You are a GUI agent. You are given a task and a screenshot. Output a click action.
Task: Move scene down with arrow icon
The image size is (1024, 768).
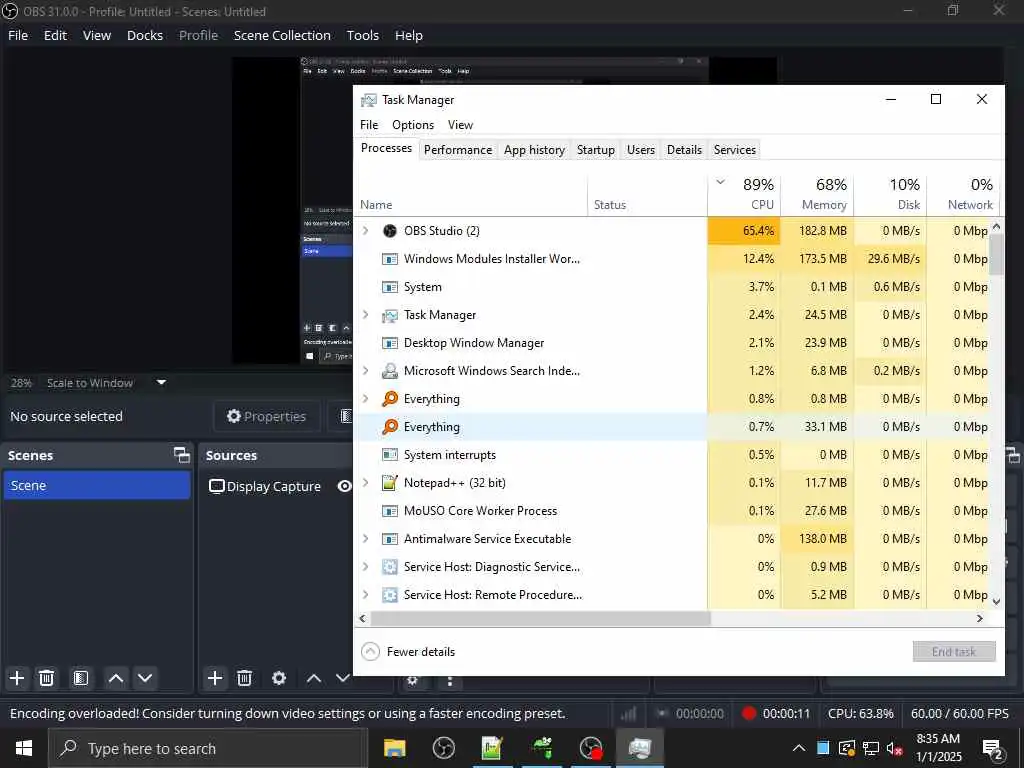tap(145, 678)
